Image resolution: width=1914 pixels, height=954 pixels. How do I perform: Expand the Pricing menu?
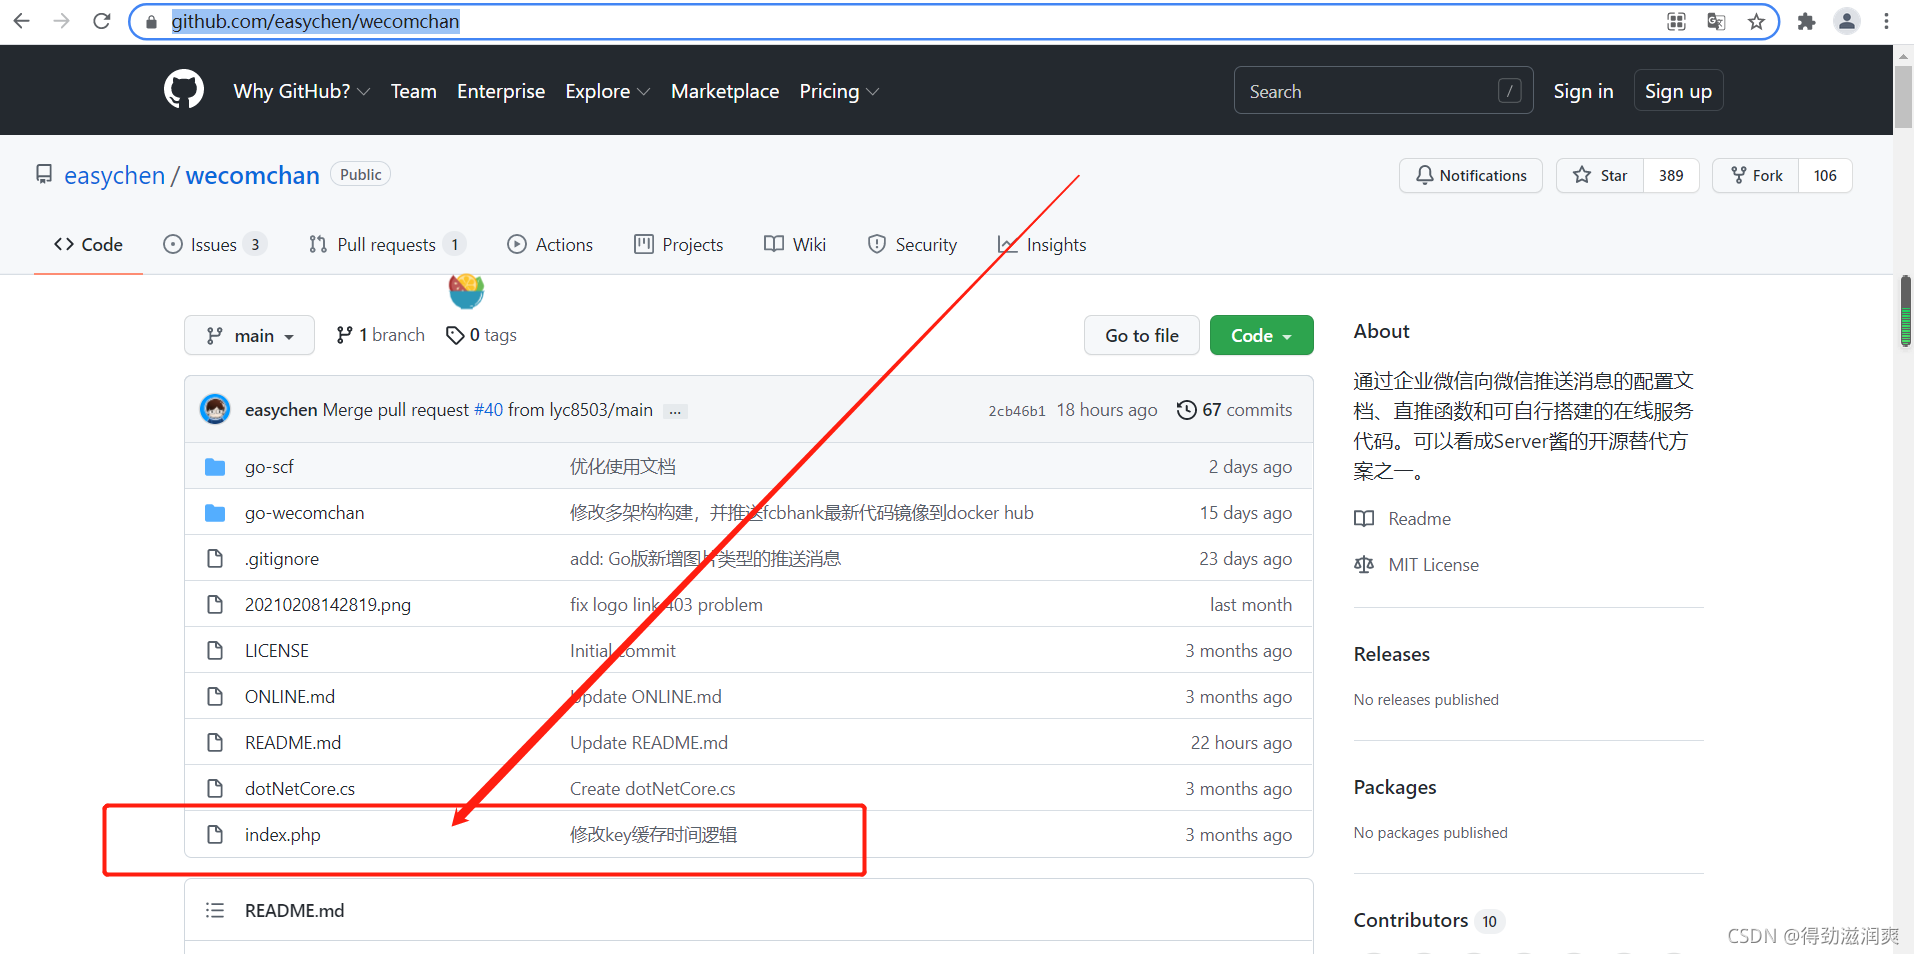pos(839,91)
